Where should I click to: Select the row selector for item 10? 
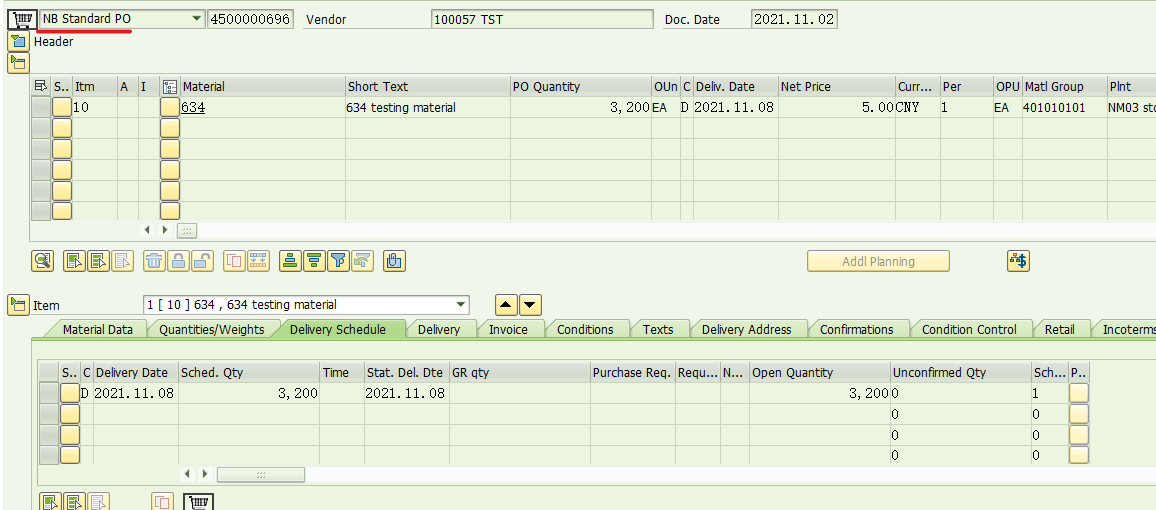(41, 108)
